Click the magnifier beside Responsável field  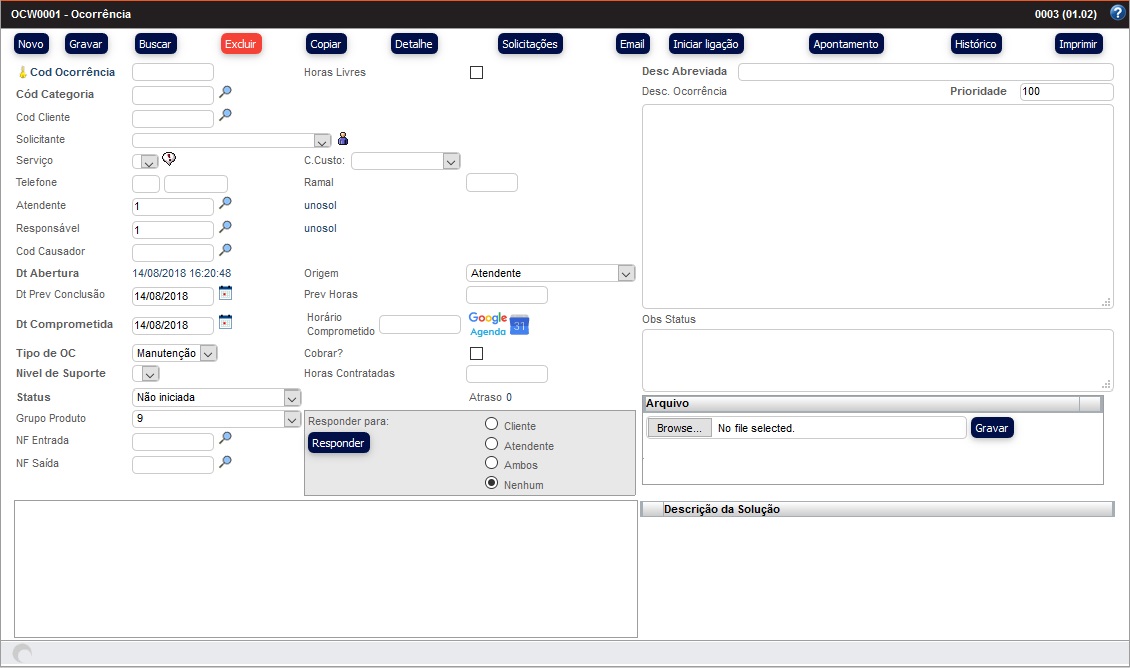tap(226, 227)
